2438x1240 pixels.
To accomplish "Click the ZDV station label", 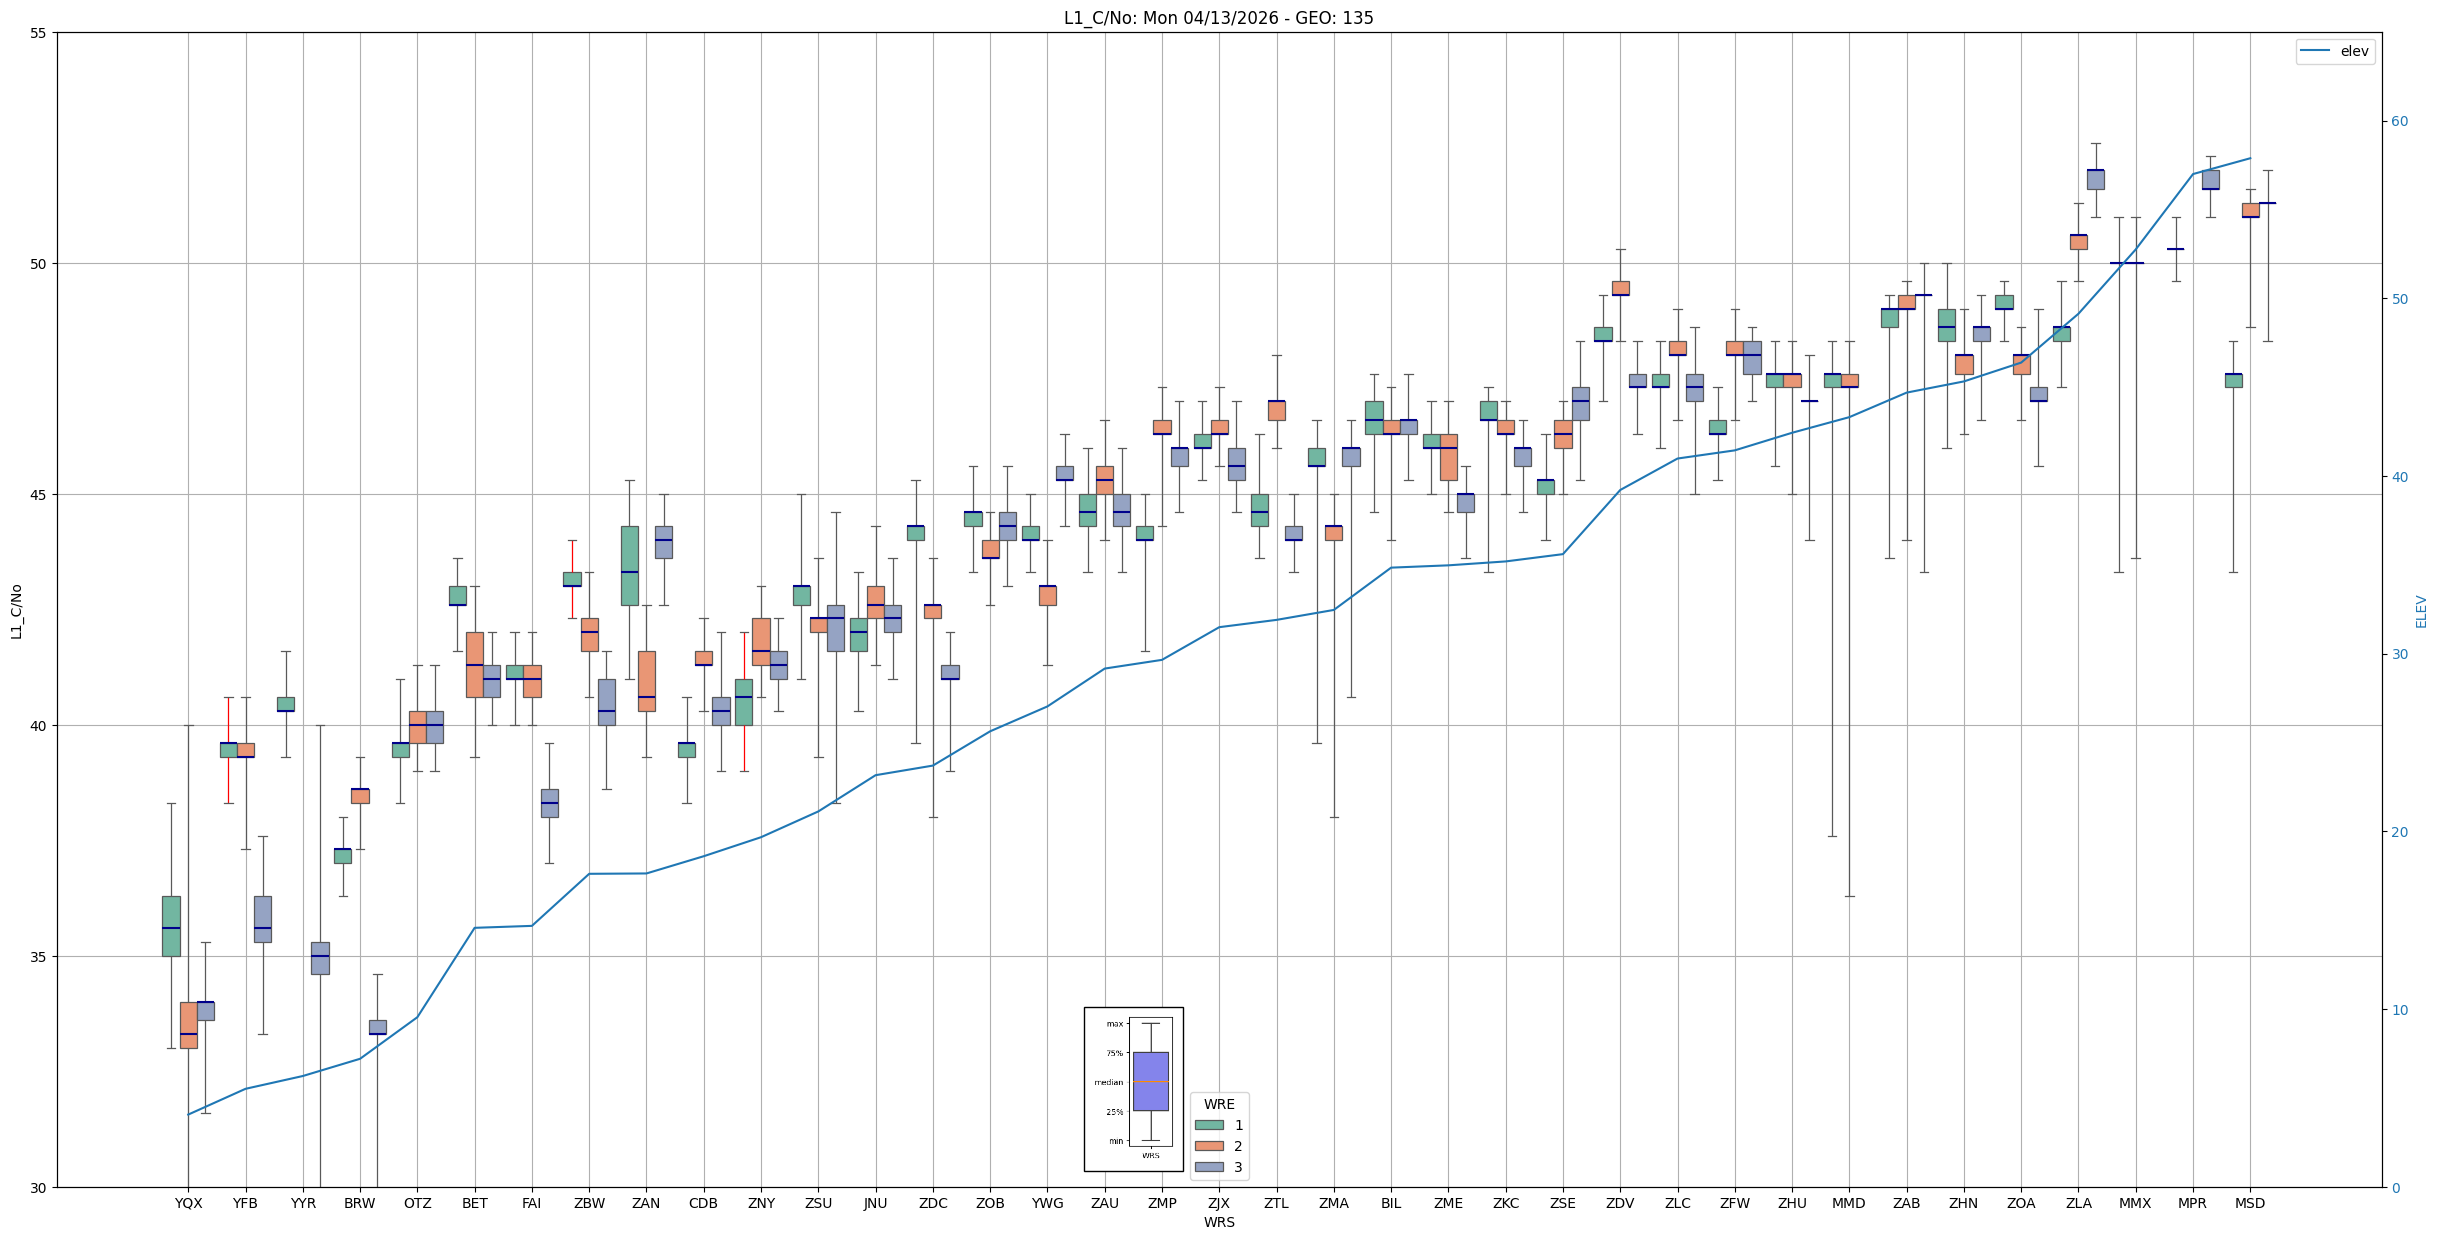I will pyautogui.click(x=1620, y=1203).
